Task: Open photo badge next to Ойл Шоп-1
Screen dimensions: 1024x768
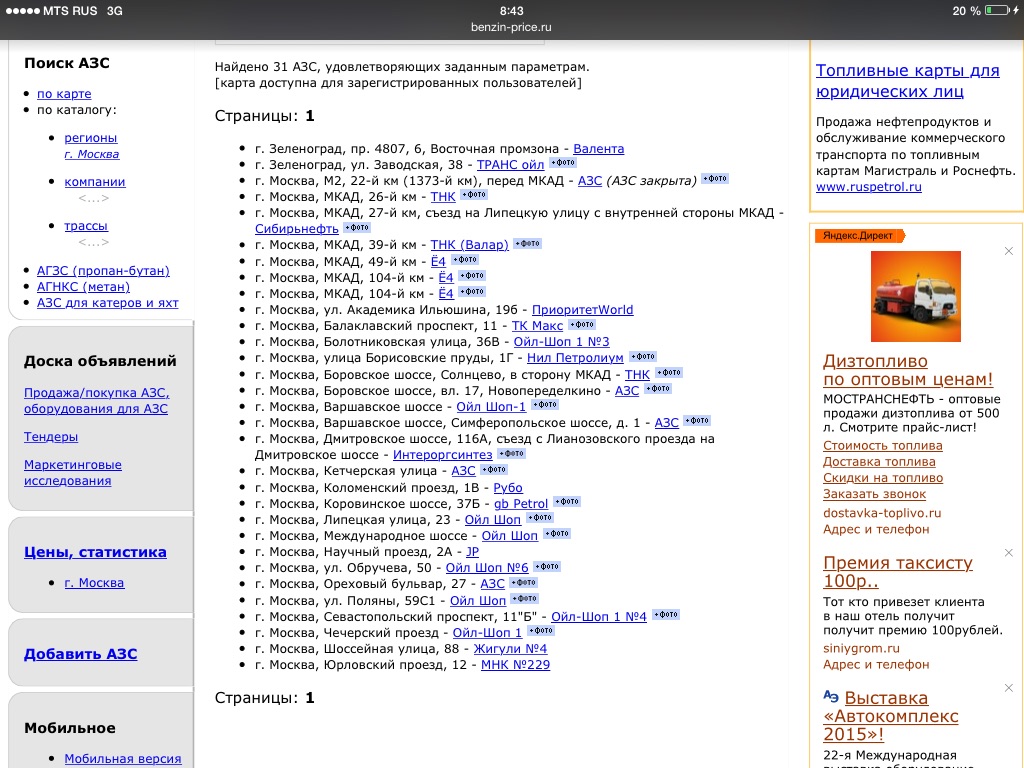Action: click(x=545, y=405)
